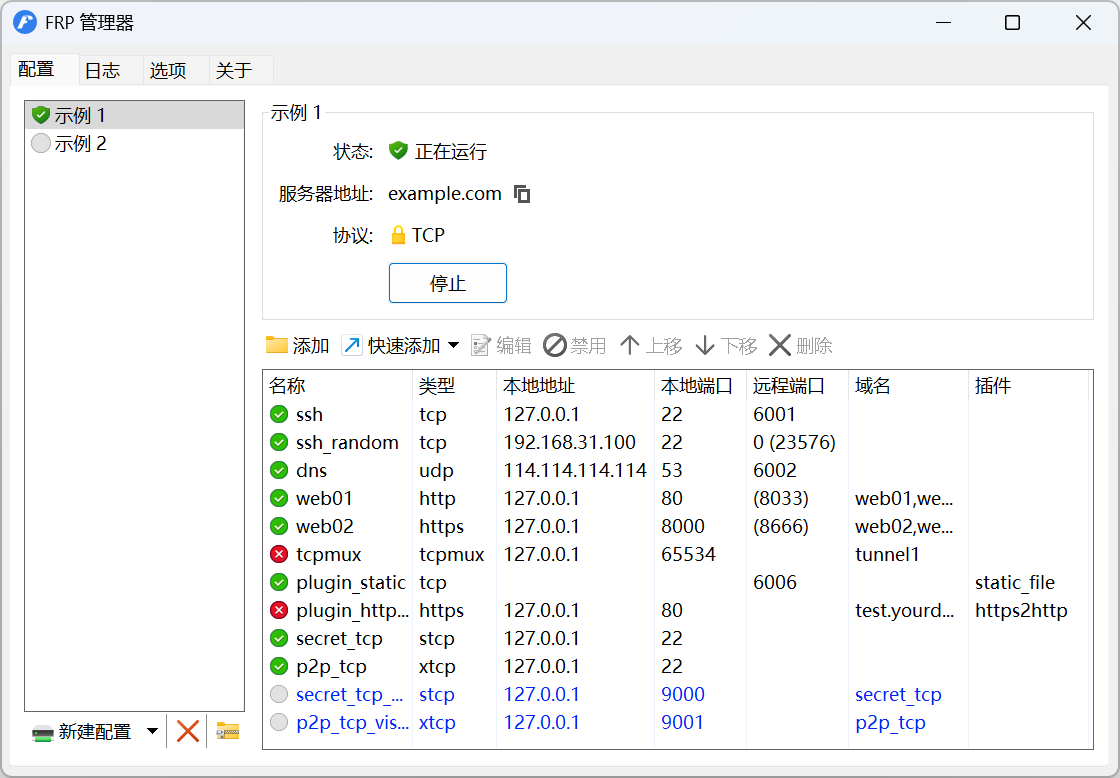The width and height of the screenshot is (1120, 778).
Task: Copy server address using copy icon beside example.com
Action: point(522,193)
